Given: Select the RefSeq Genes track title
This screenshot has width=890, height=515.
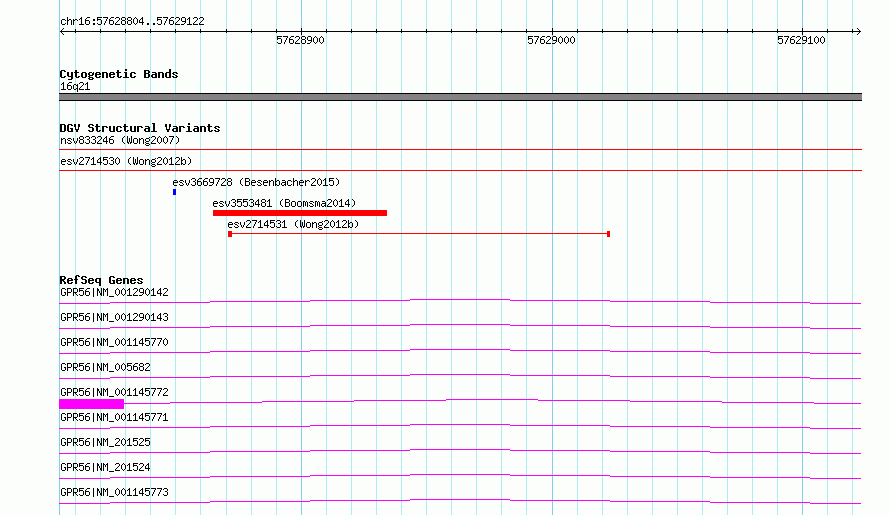Looking at the screenshot, I should [101, 280].
